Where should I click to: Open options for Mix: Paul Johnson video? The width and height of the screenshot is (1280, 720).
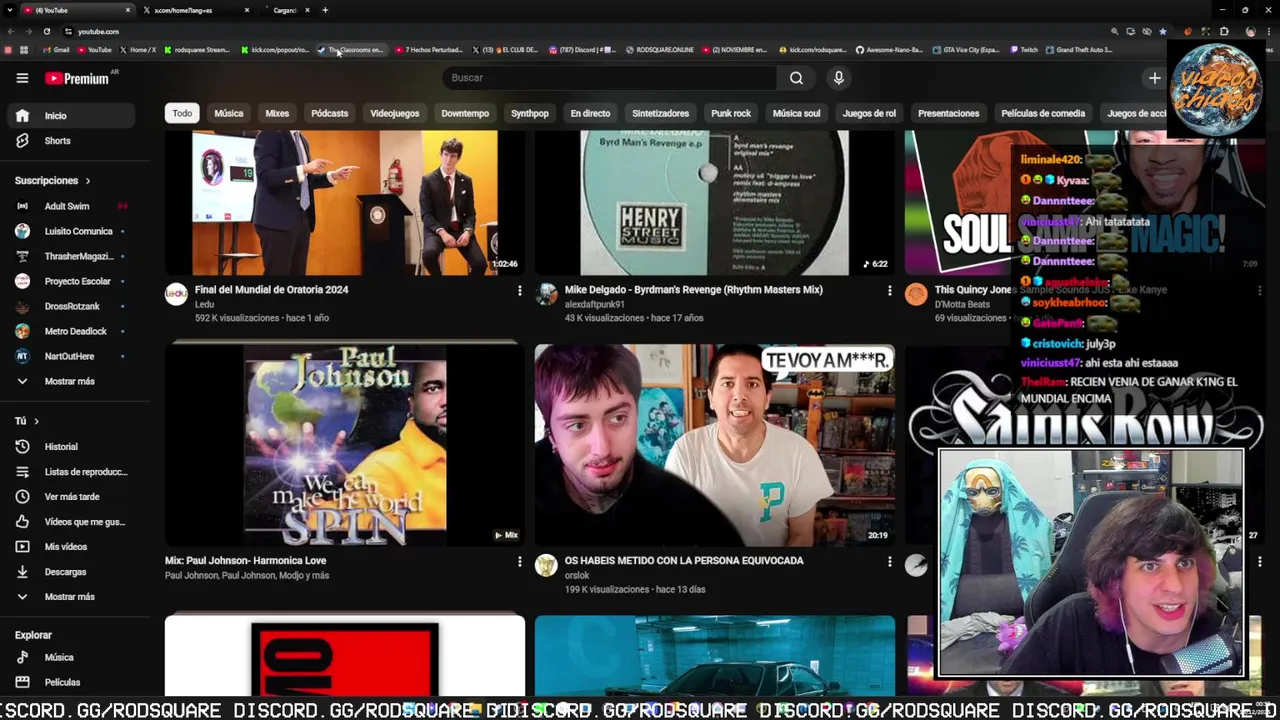[x=519, y=562]
